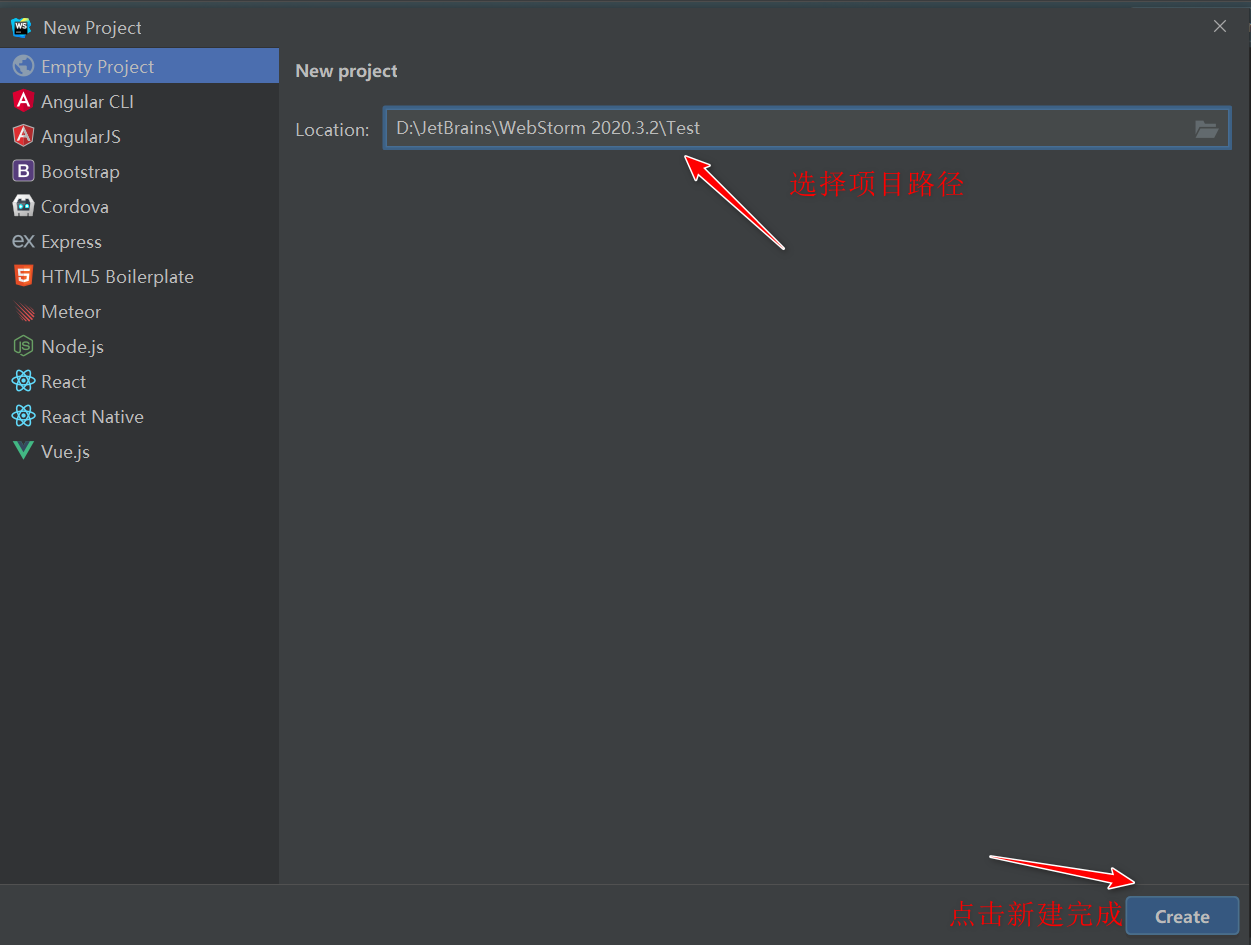
Task: Click the AngularJS icon in the sidebar
Action: [24, 136]
